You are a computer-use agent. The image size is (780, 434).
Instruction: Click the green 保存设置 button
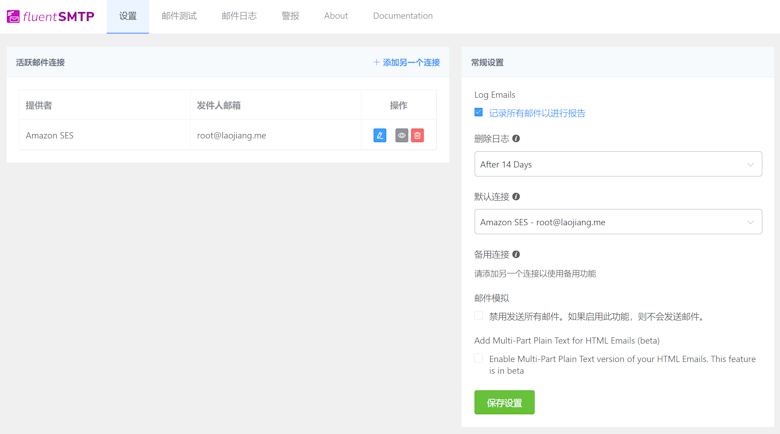(x=504, y=402)
